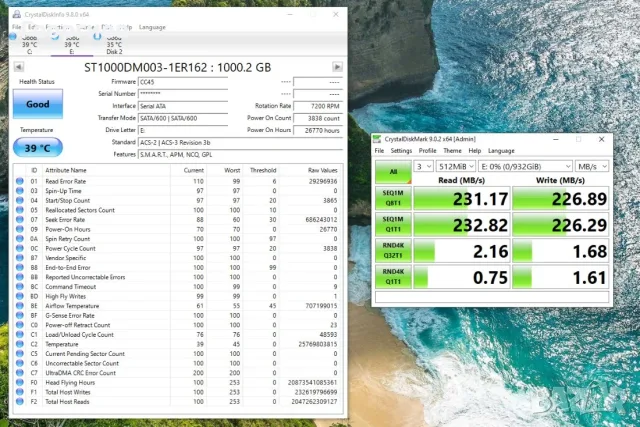The width and height of the screenshot is (640, 427).
Task: Click the UltraDMA CRC Error Count status circle
Action: click(20, 373)
